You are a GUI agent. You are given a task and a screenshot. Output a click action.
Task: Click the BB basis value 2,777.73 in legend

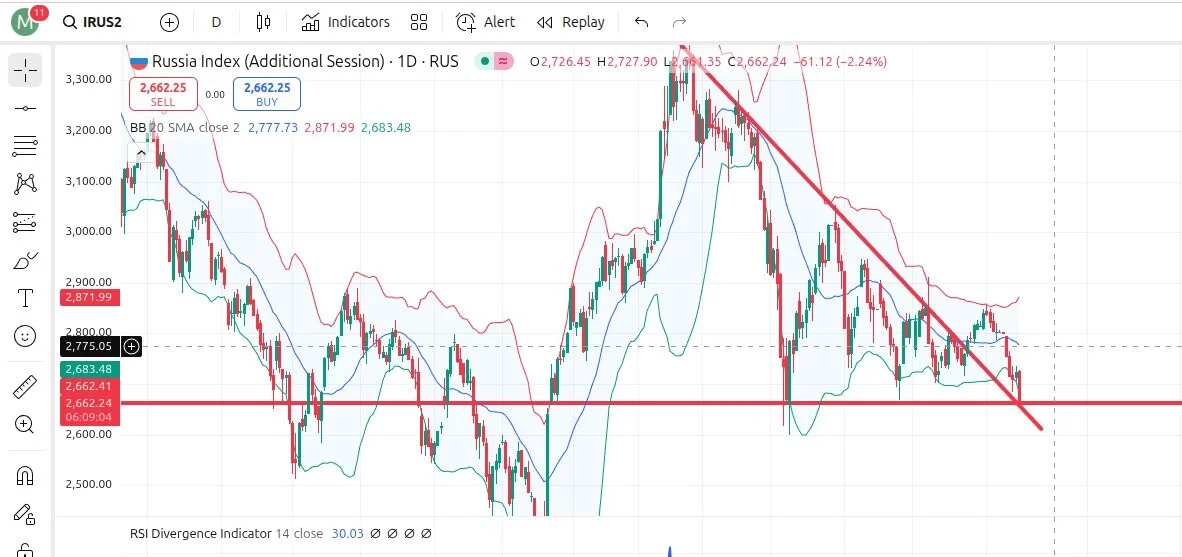(x=273, y=127)
